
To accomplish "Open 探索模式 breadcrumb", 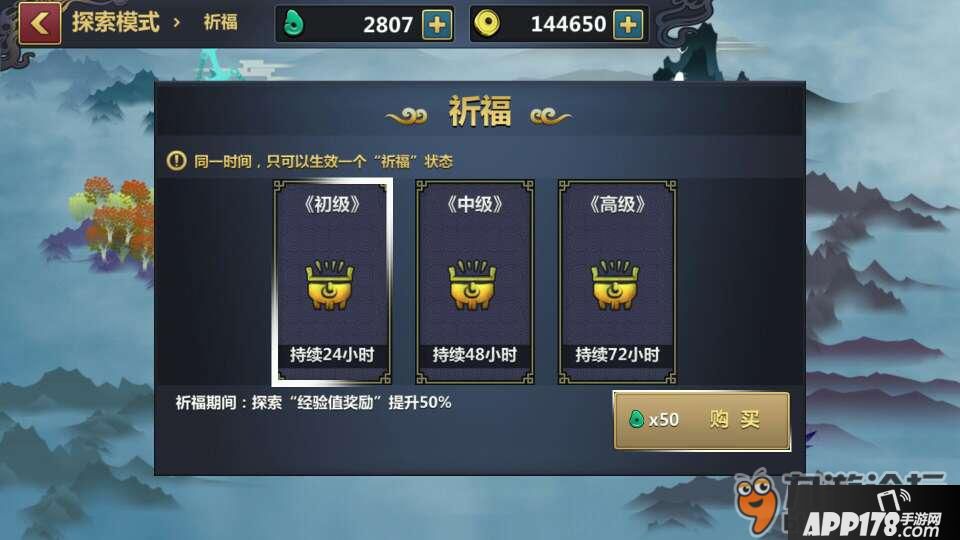I will point(116,23).
